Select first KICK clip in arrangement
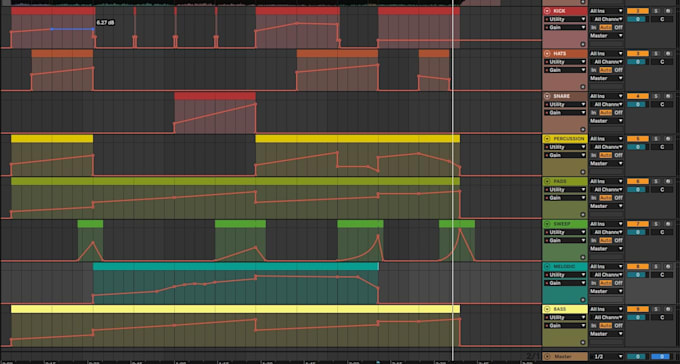 click(x=53, y=11)
